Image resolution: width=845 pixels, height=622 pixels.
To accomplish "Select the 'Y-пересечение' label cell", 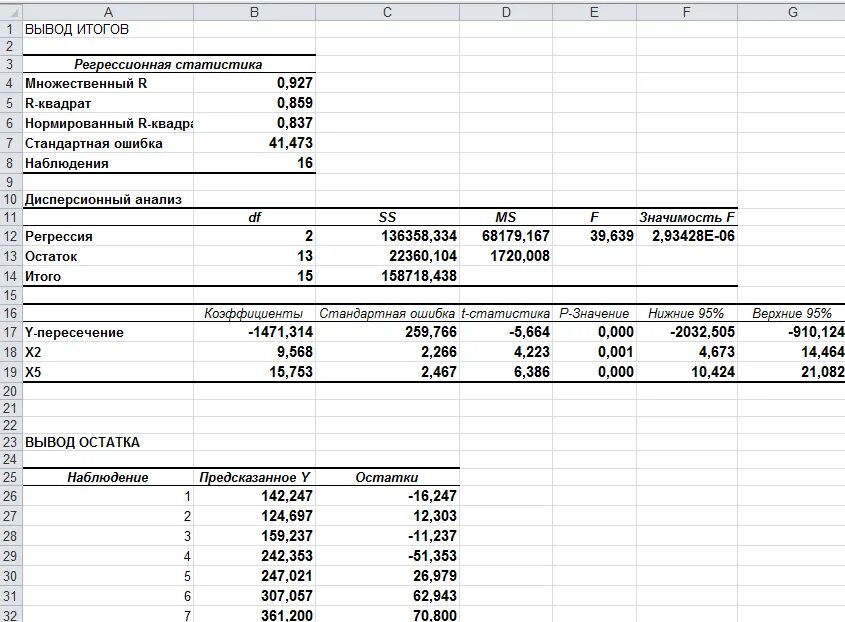I will pyautogui.click(x=108, y=332).
